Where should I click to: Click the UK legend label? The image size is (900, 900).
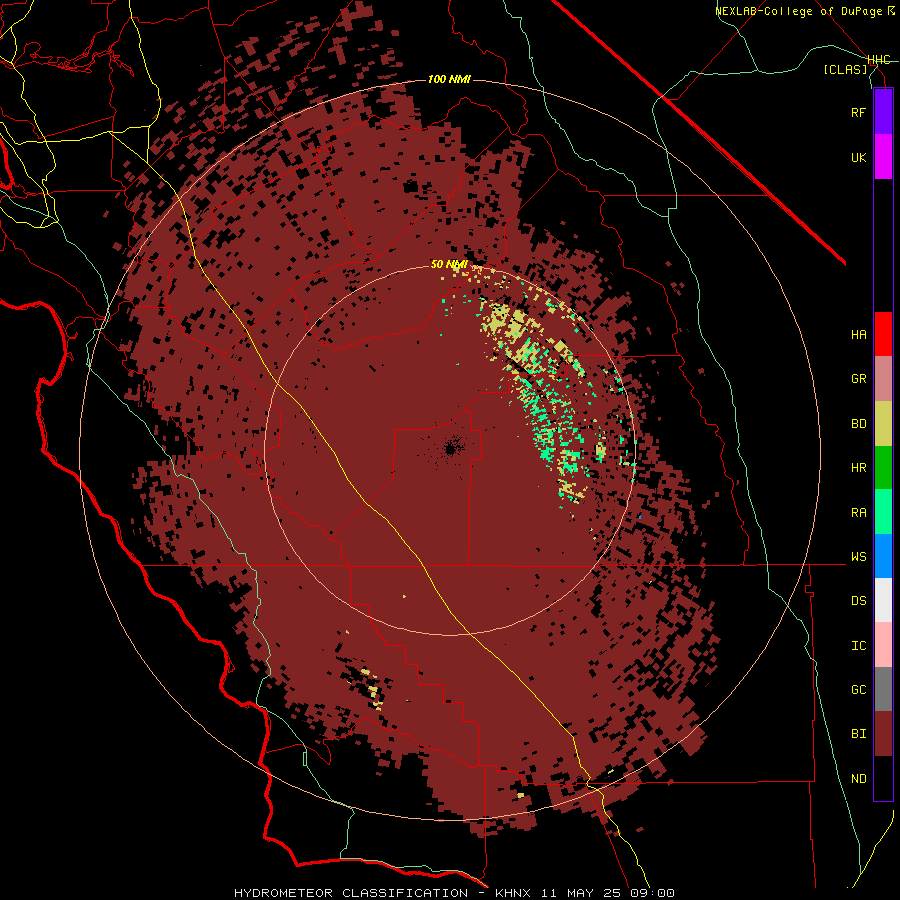859,157
